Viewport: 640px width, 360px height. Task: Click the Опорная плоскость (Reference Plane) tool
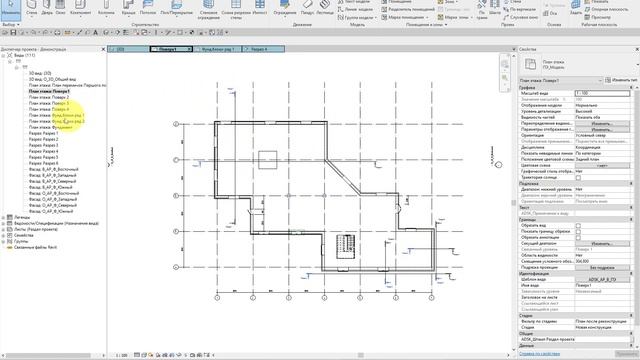(606, 9)
